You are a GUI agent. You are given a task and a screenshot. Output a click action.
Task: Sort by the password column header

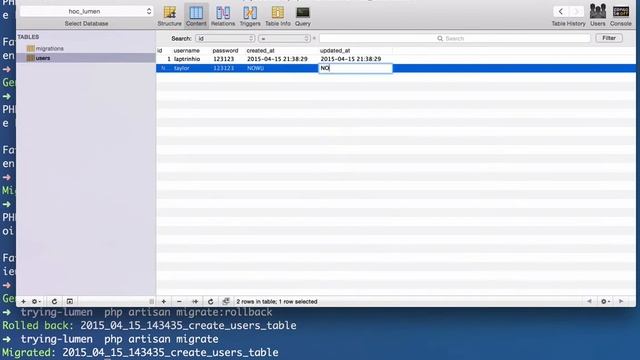225,51
